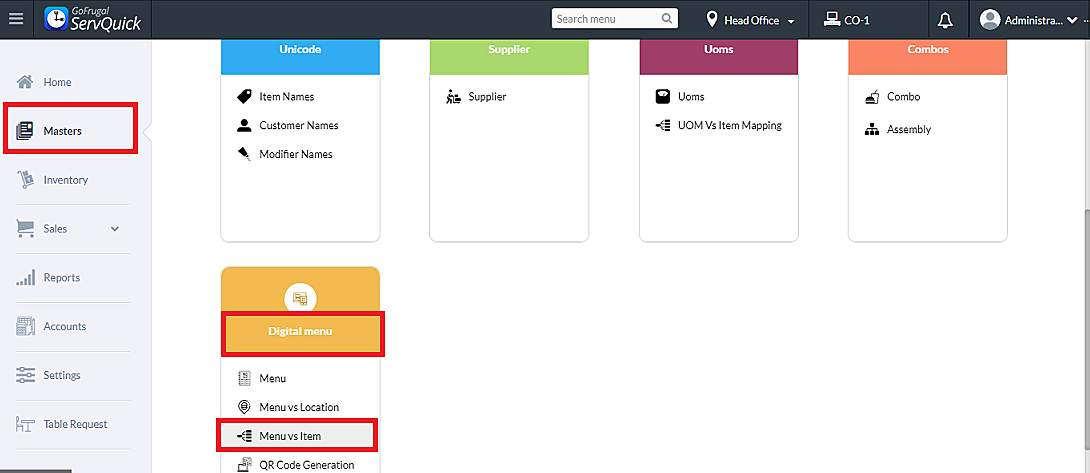Open QR Code Generation link
Image resolution: width=1090 pixels, height=473 pixels.
306,465
